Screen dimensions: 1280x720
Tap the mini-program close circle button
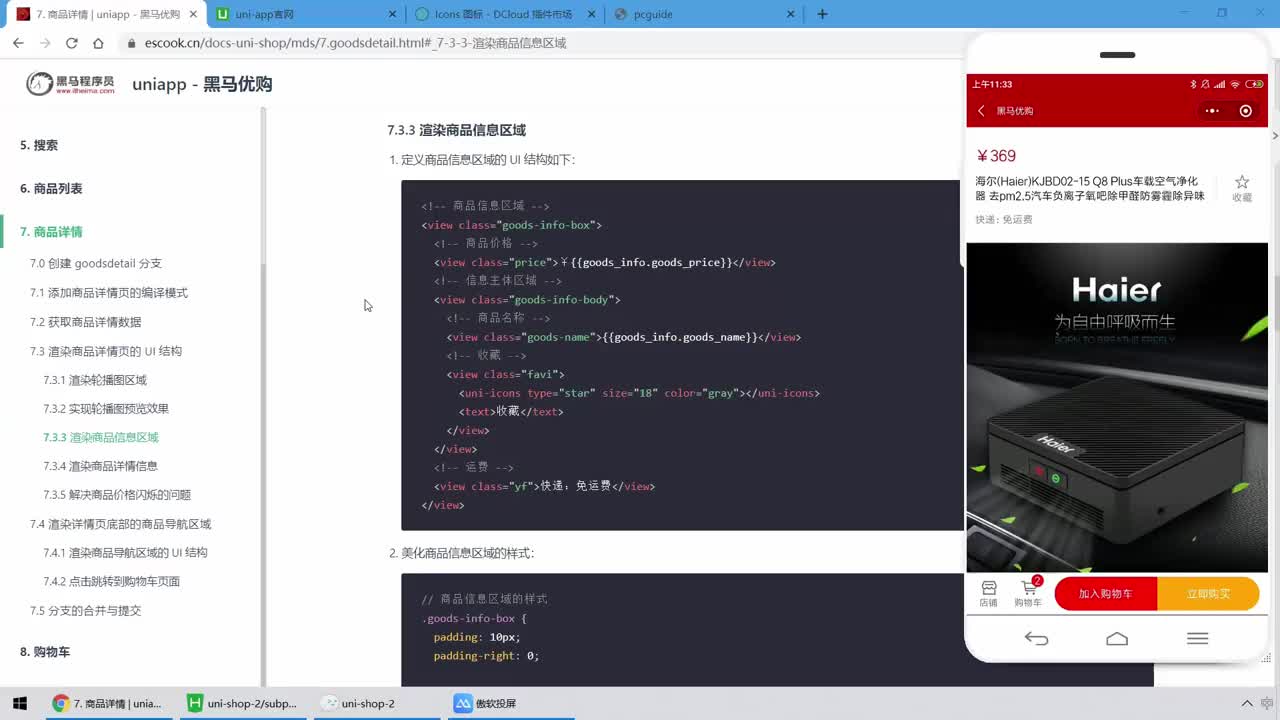coord(1246,111)
